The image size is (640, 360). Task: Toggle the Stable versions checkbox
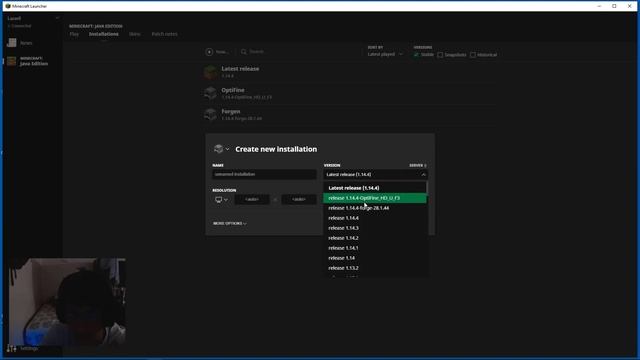pos(416,55)
